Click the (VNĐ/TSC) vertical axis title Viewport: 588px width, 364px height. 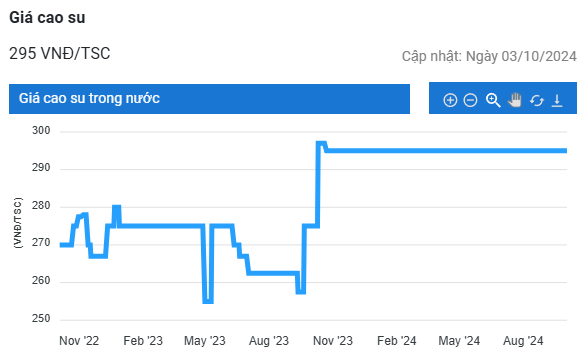coord(18,223)
